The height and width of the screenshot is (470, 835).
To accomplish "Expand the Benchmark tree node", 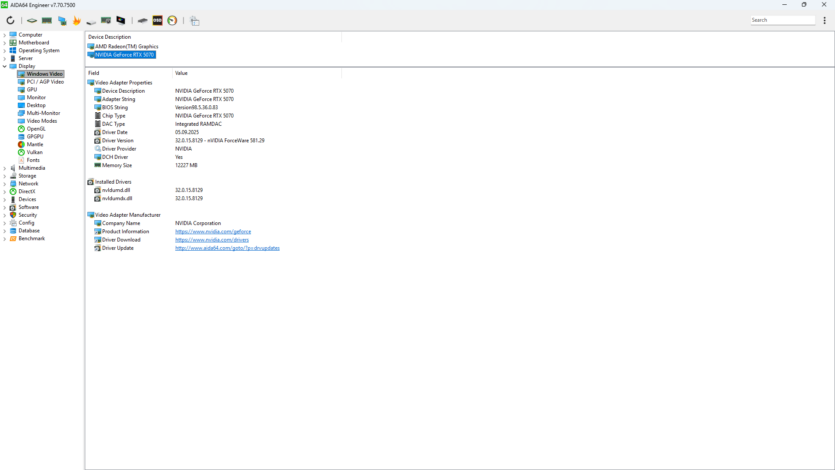I will click(x=4, y=239).
